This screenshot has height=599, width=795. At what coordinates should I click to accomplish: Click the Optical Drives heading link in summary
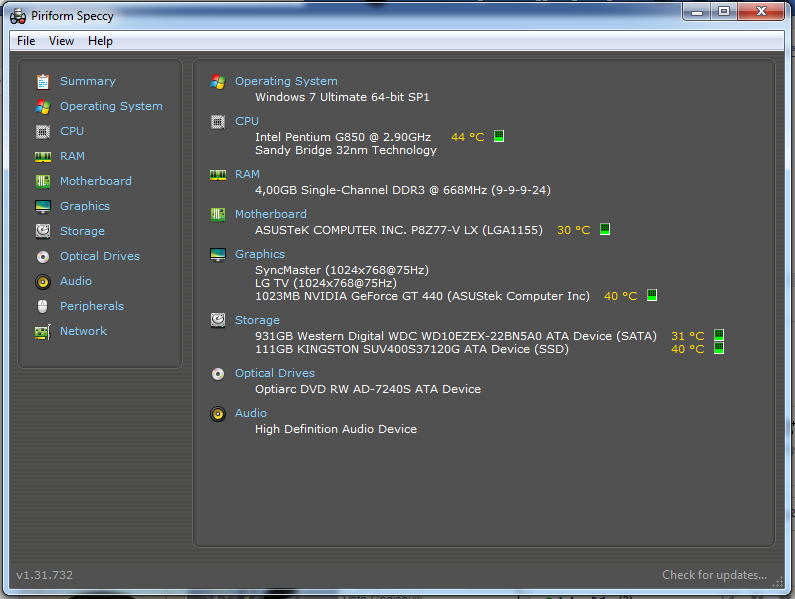(275, 373)
